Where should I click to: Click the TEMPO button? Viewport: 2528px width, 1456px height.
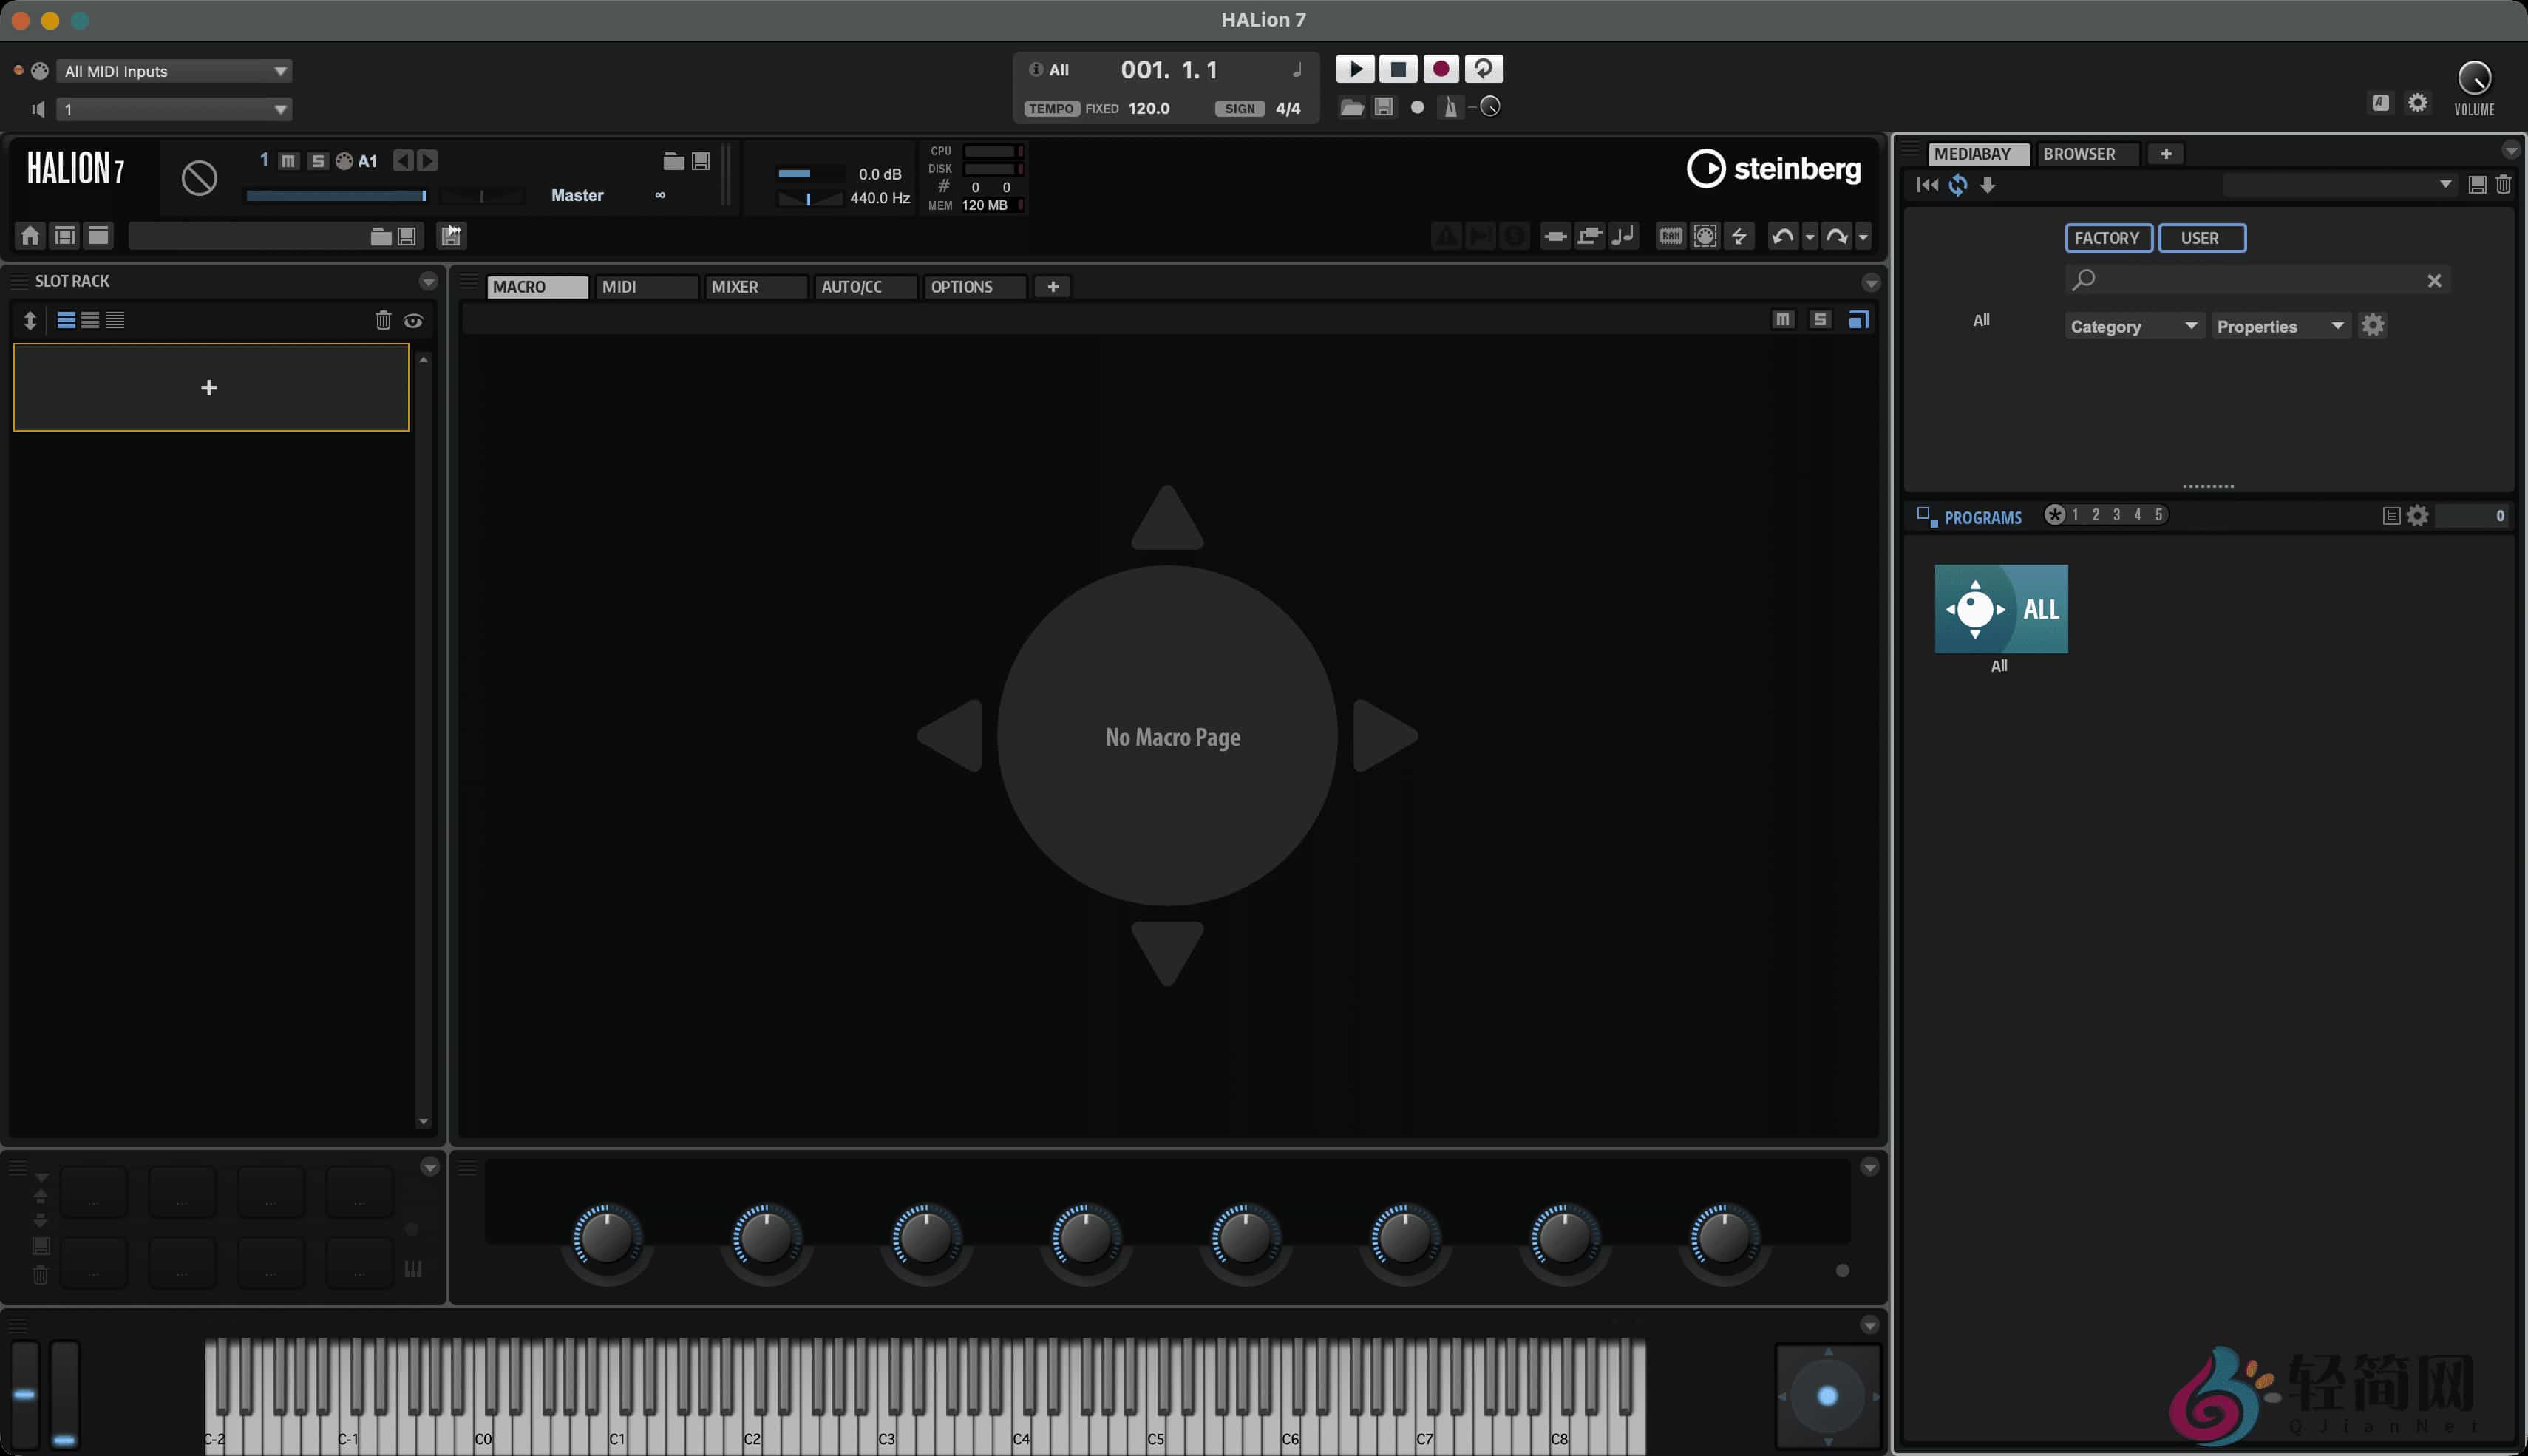[x=1050, y=108]
